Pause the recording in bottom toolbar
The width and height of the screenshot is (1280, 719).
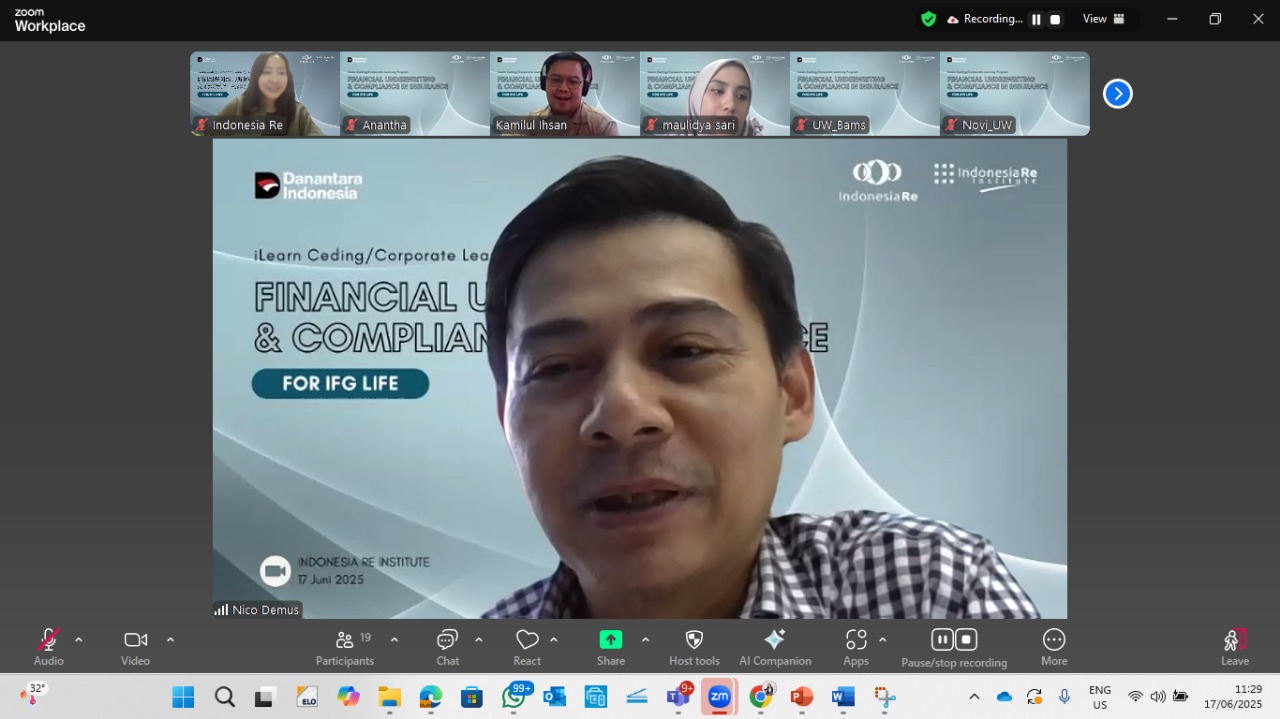[942, 639]
